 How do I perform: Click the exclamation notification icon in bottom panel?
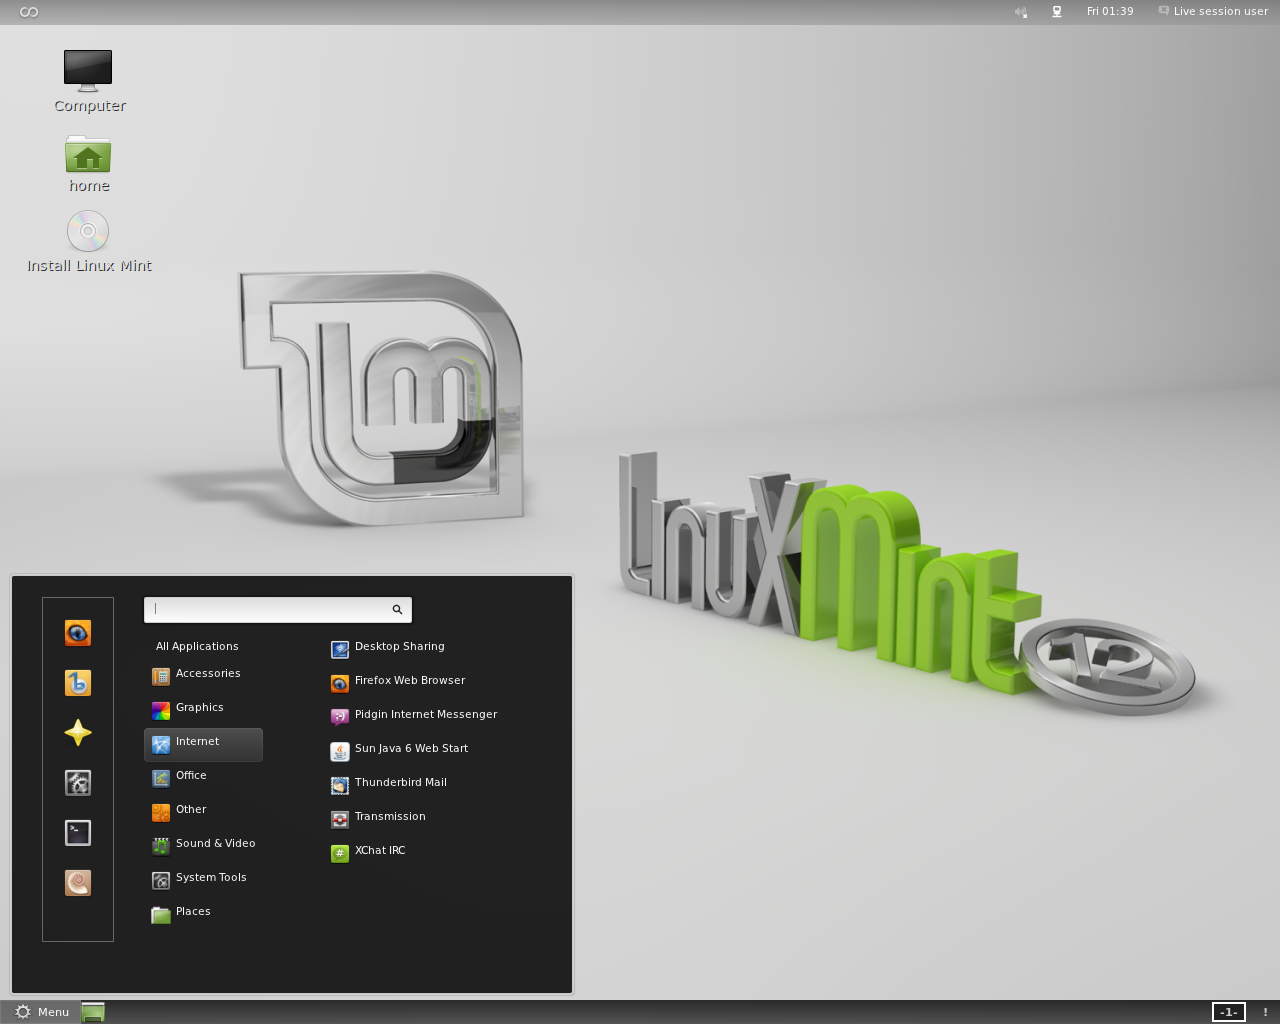[x=1265, y=1012]
